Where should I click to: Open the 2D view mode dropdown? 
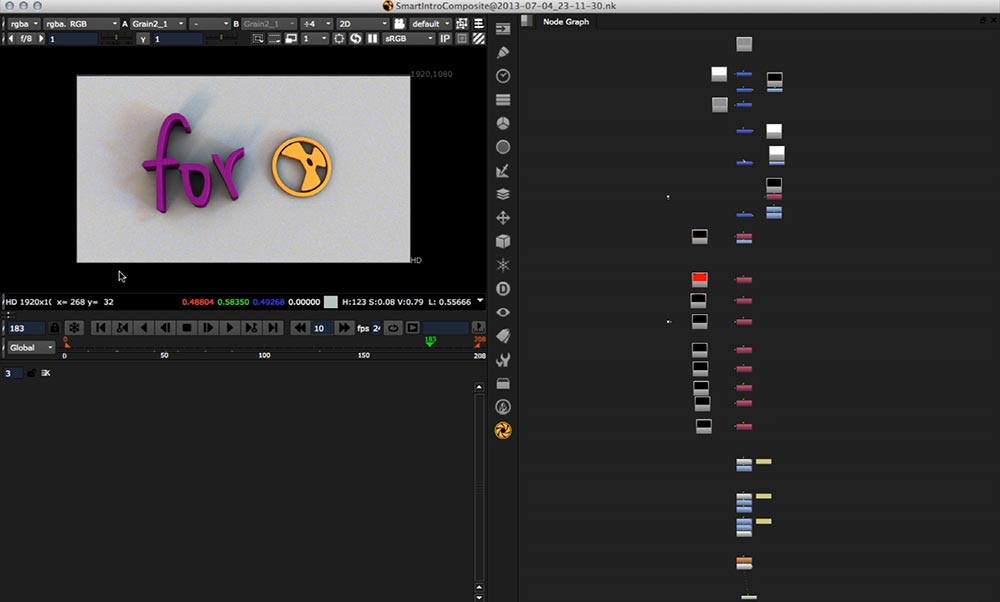[x=362, y=24]
